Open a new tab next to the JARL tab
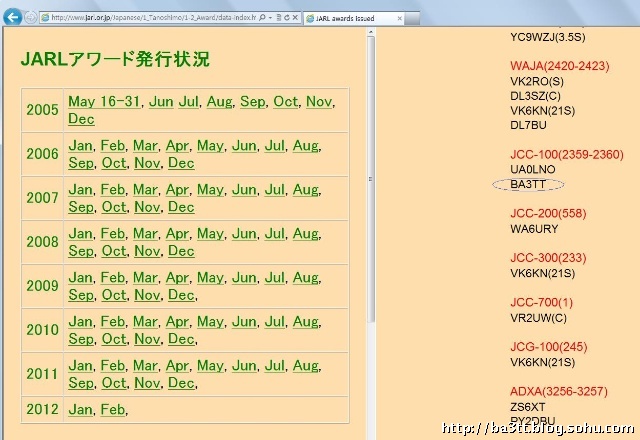The image size is (640, 440). [412, 18]
